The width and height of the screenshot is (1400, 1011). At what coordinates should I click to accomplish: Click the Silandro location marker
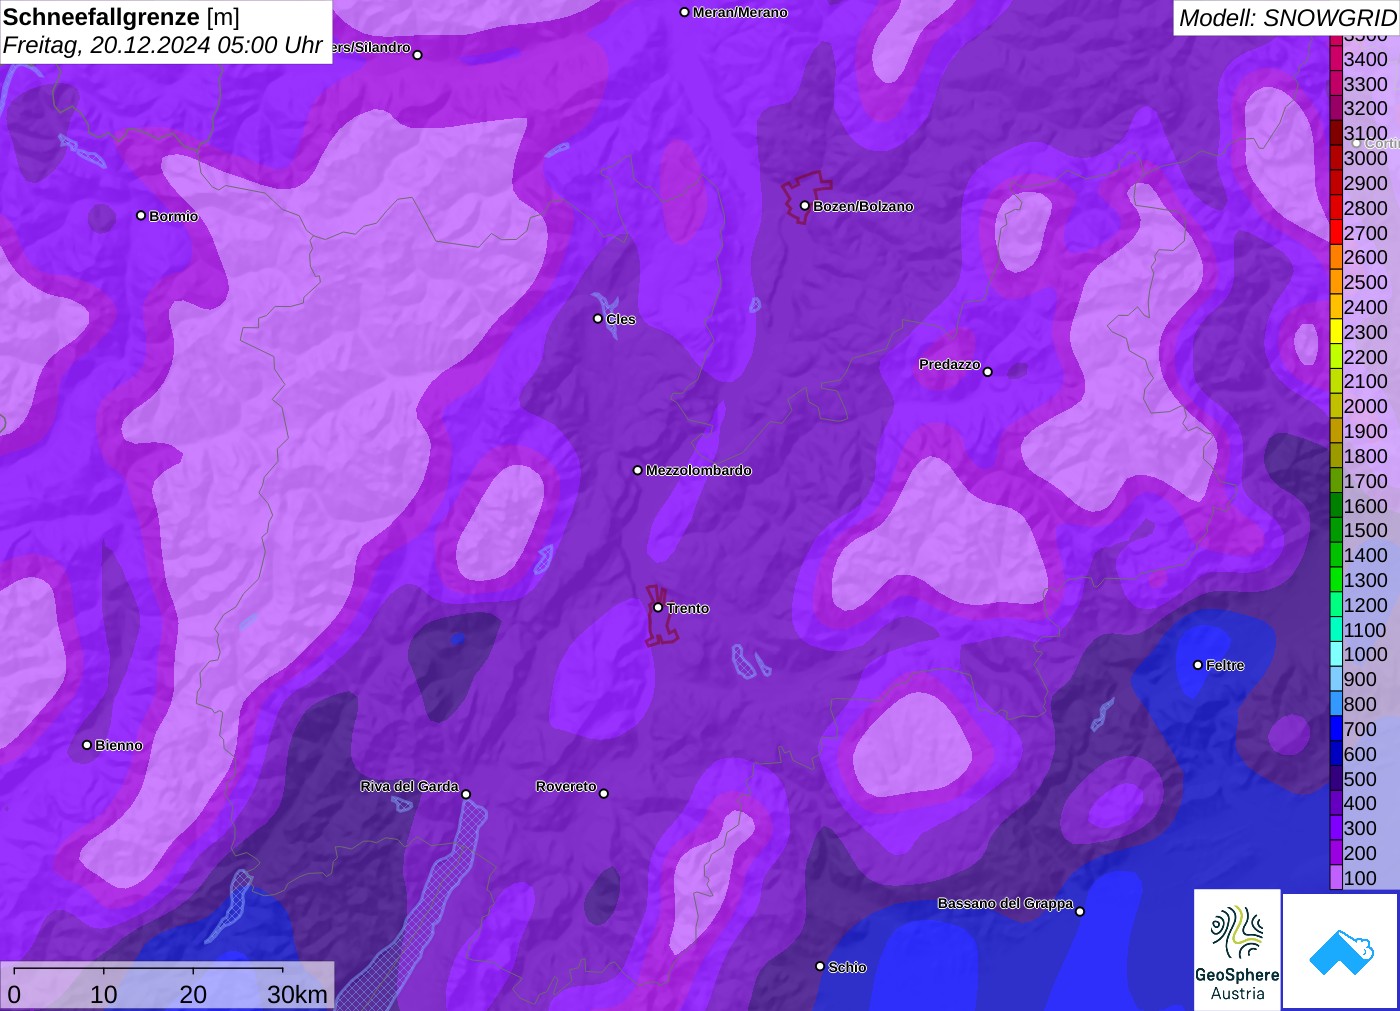pyautogui.click(x=418, y=55)
